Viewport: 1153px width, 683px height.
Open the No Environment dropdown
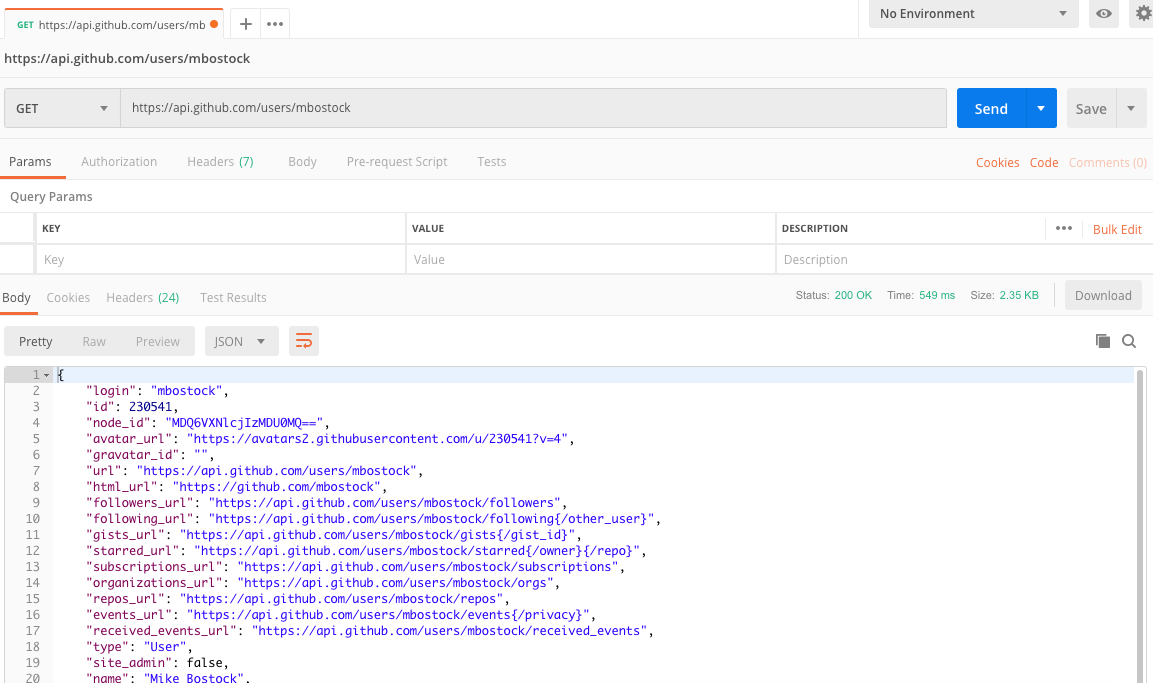coord(973,13)
